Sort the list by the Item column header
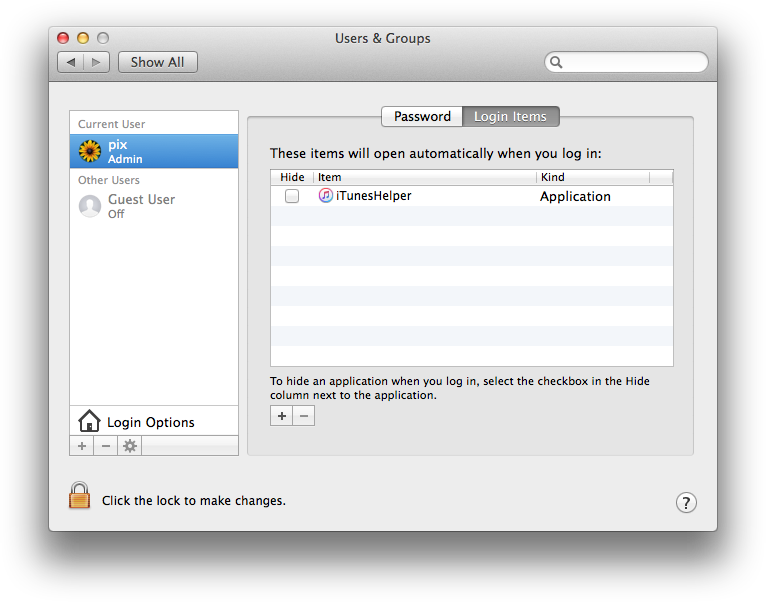The width and height of the screenshot is (766, 602). [x=424, y=177]
